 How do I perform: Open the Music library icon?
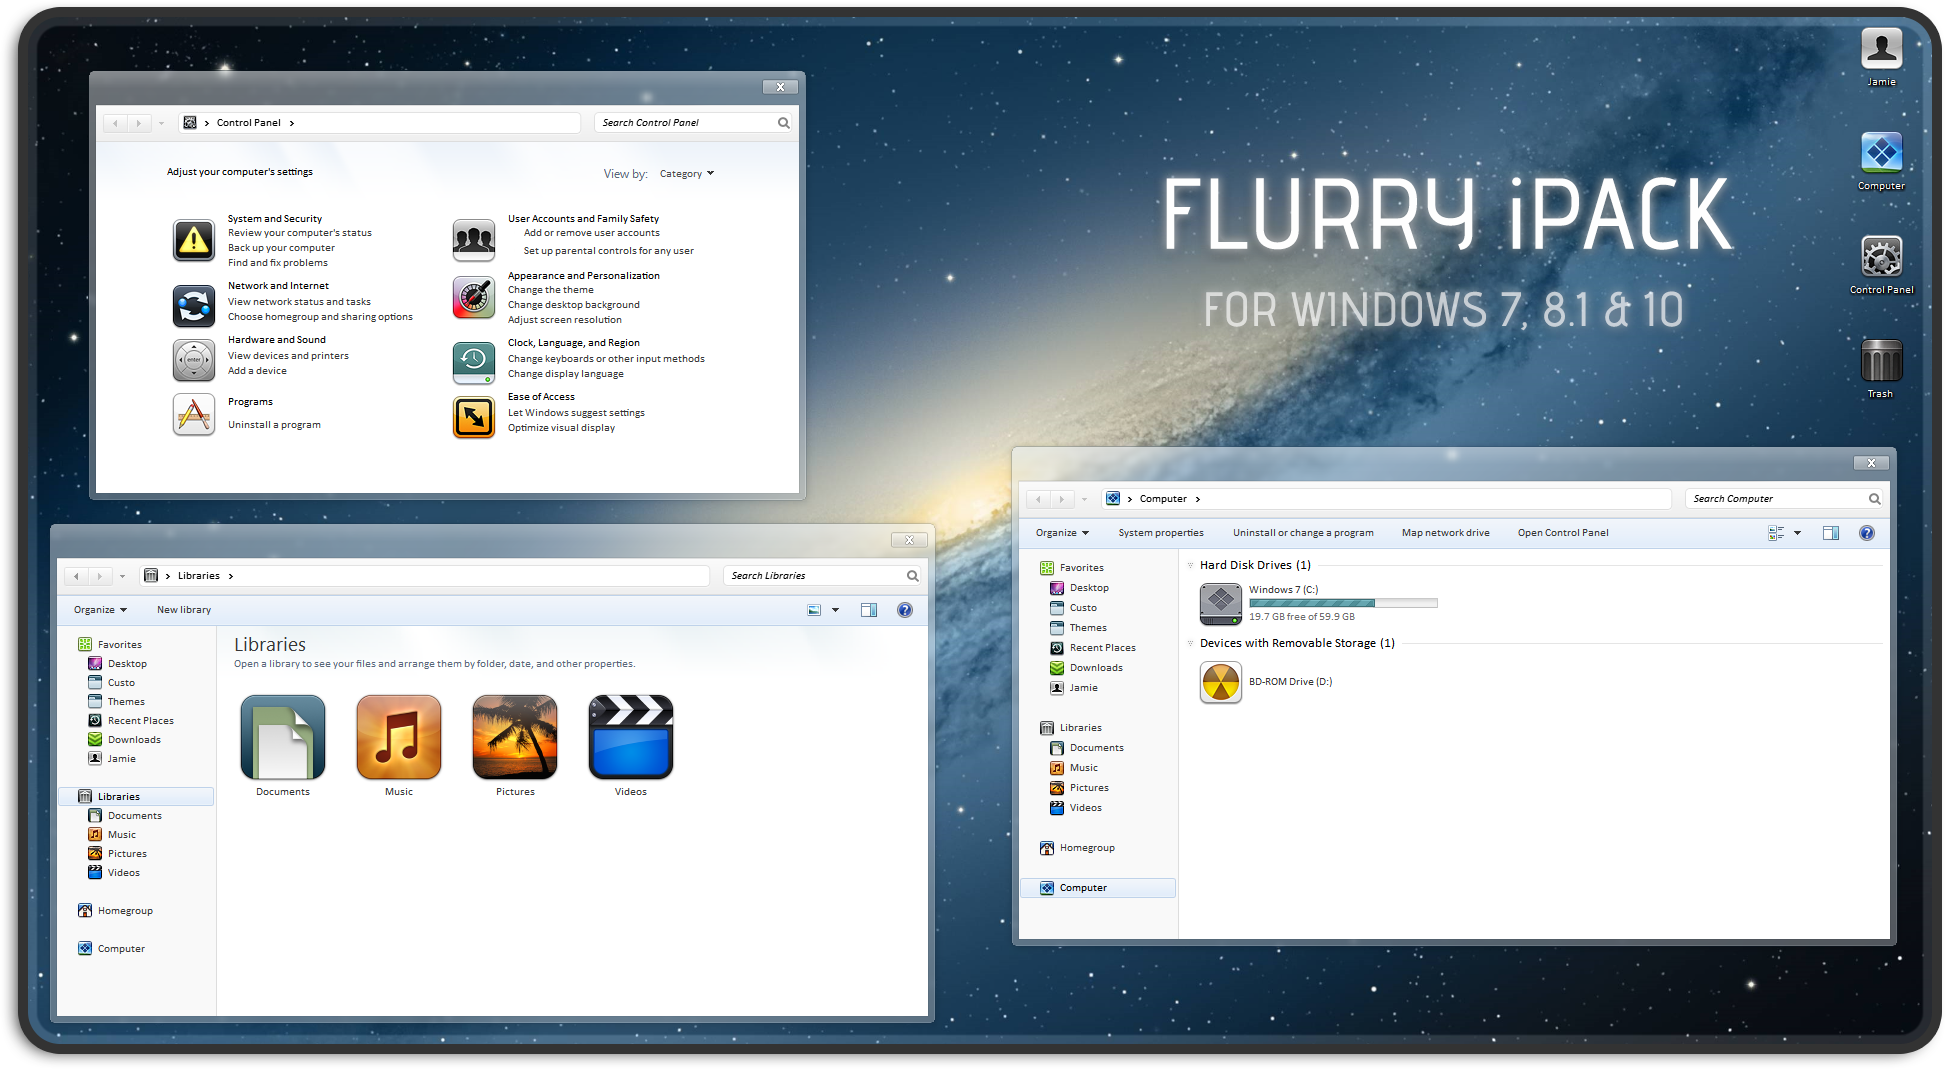pyautogui.click(x=399, y=737)
